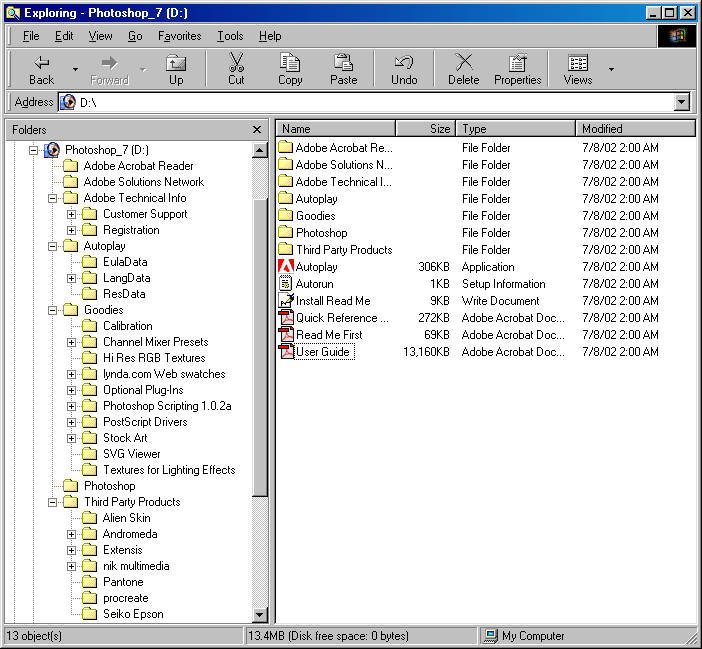702x649 pixels.
Task: Sort files by the Modified column header
Action: [635, 128]
